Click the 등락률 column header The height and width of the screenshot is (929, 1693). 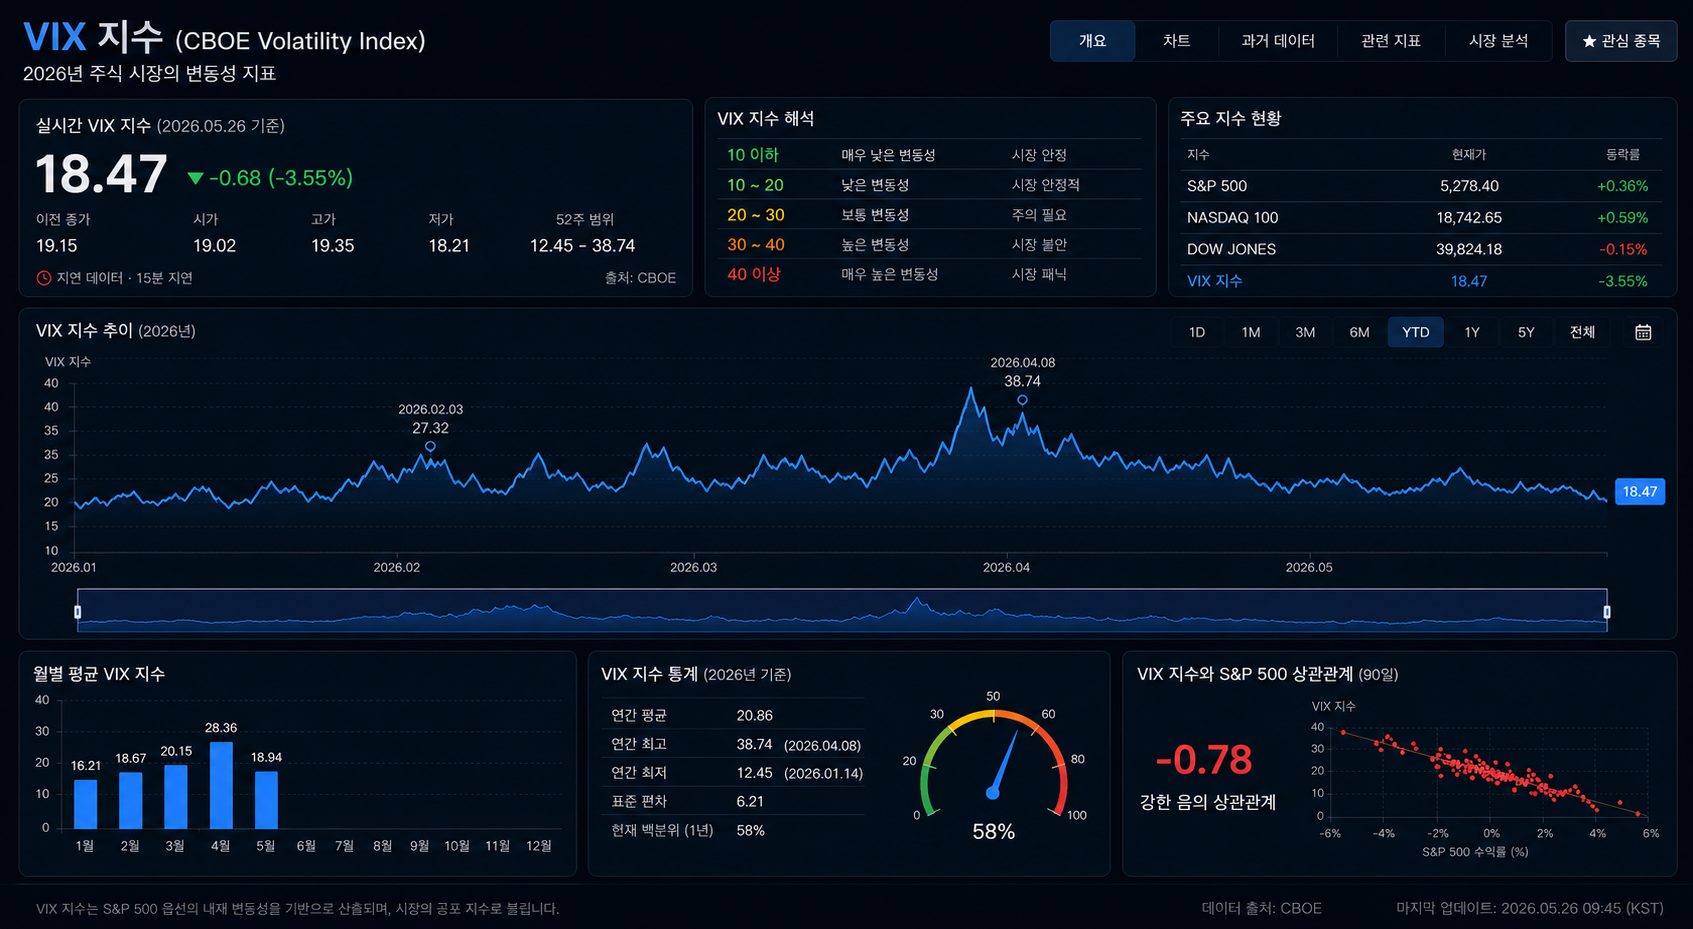click(x=1622, y=154)
